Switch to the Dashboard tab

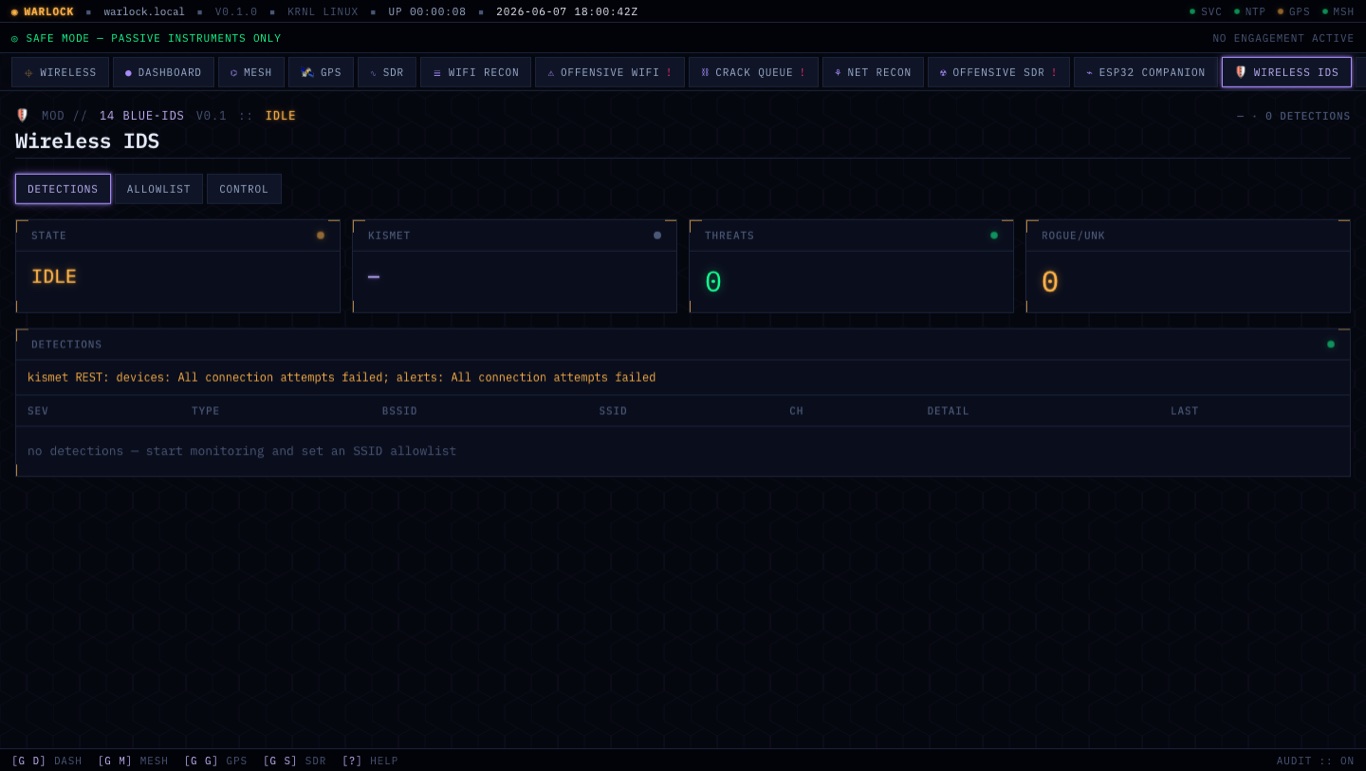point(163,72)
